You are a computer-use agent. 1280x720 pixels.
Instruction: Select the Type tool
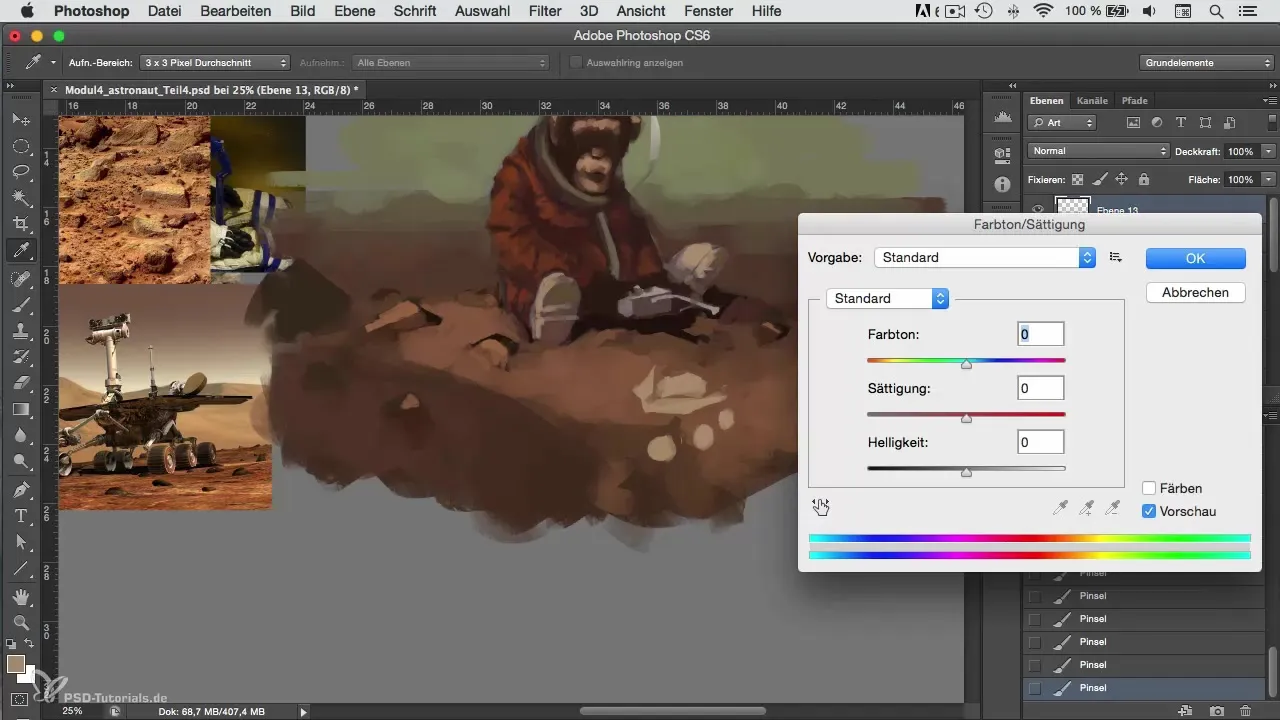pyautogui.click(x=20, y=516)
